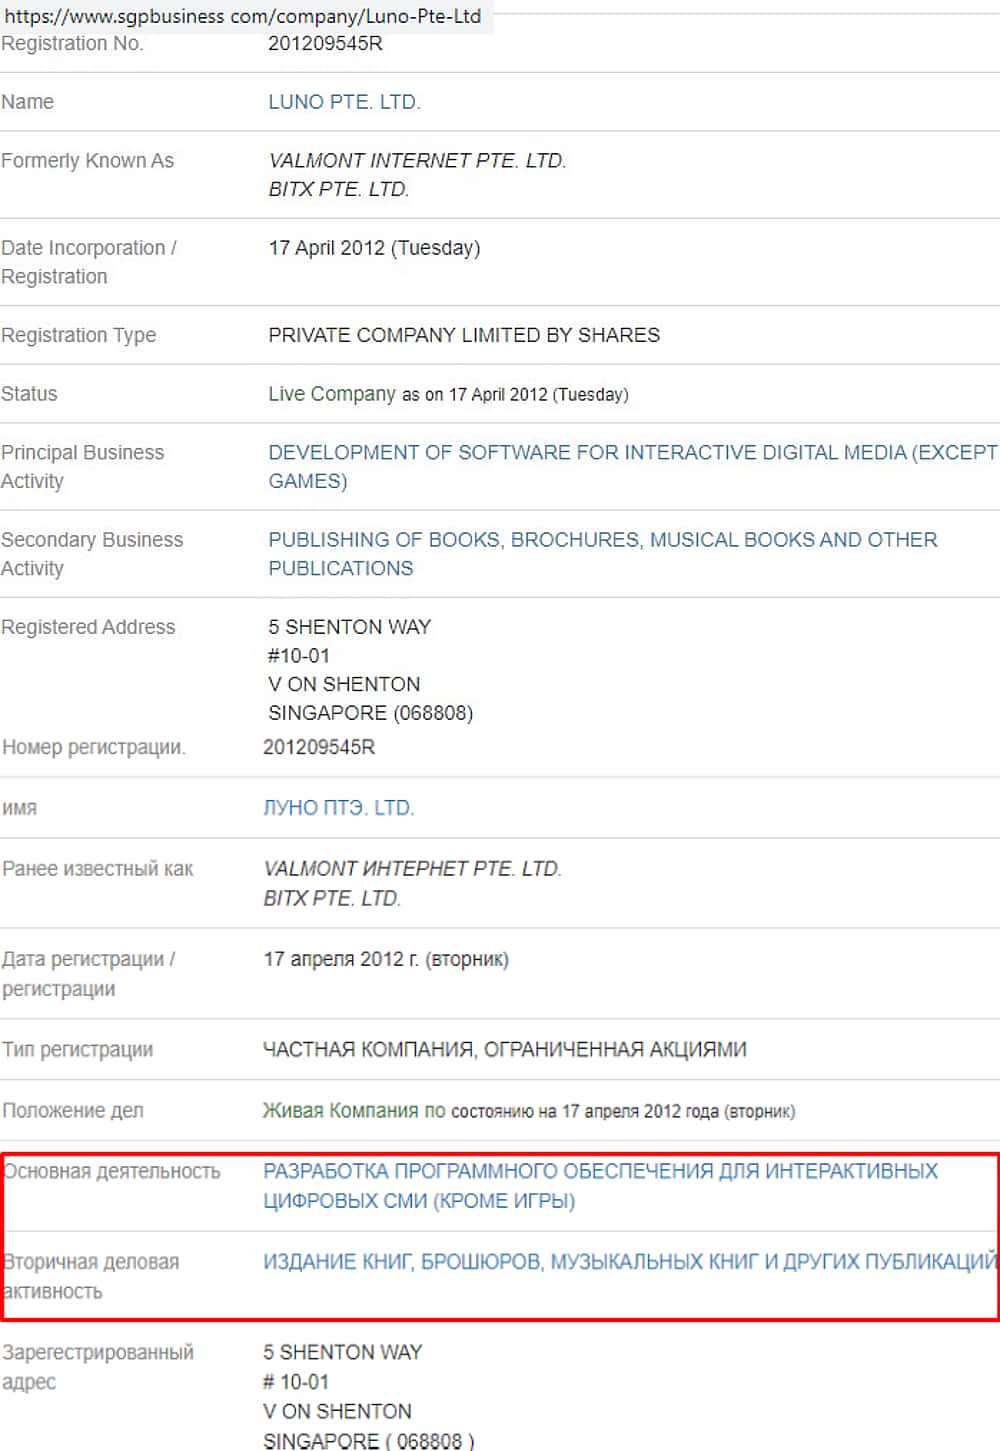This screenshot has height=1451, width=1000.
Task: Select ЧАСТНАЯ КОМПАНИЯ, ОГРАНИЧЕННАЯ АКЦИЯМИ text
Action: tap(505, 1049)
